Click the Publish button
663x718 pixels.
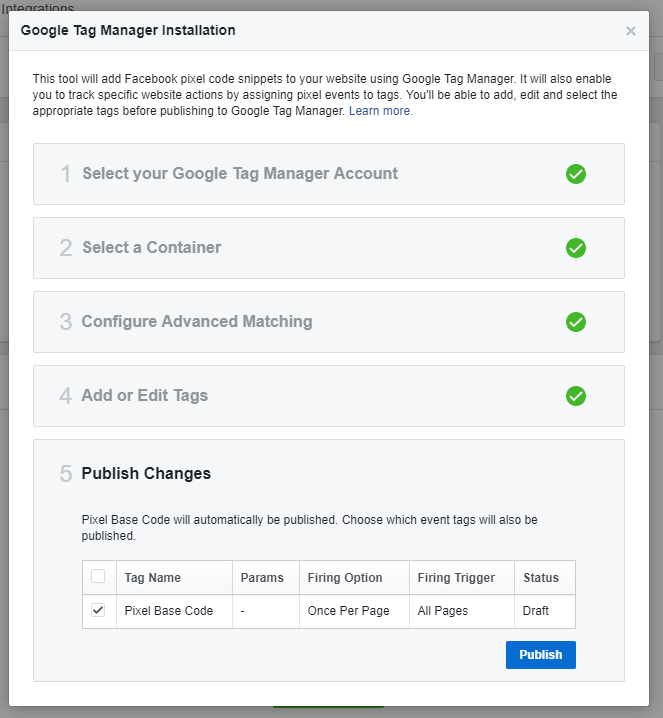coord(541,655)
